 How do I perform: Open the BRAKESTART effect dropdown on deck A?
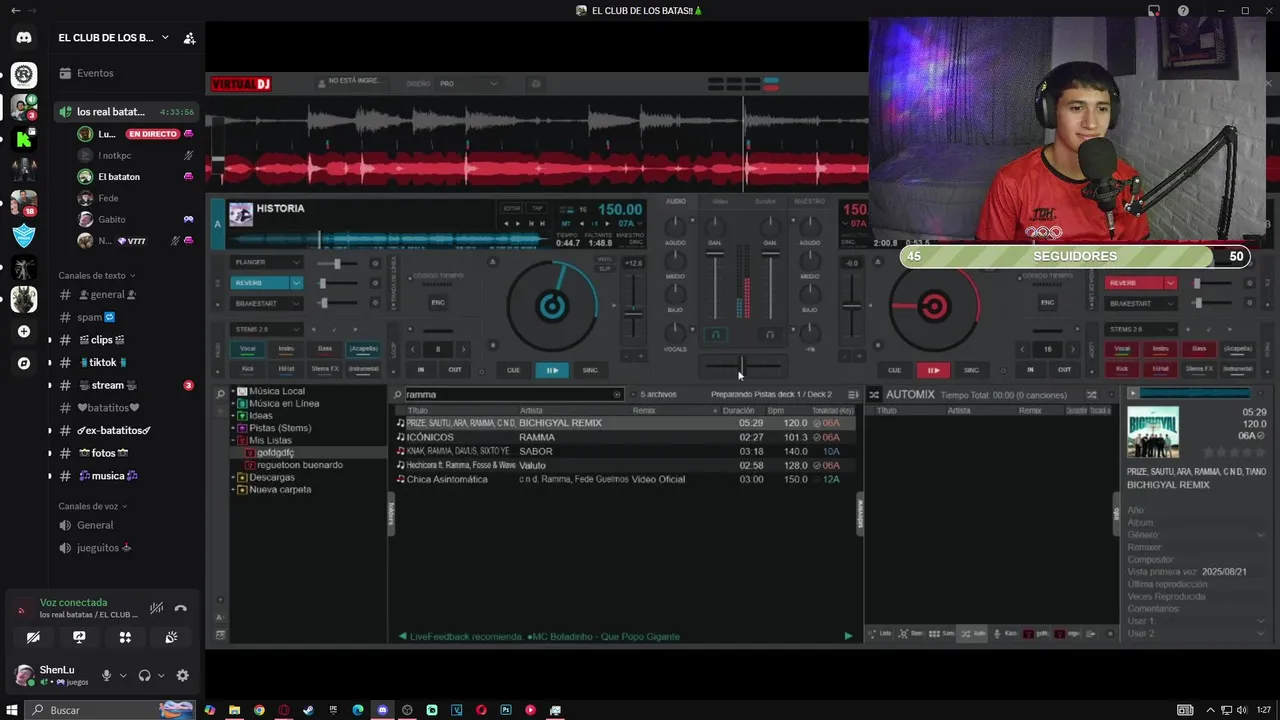tap(266, 303)
